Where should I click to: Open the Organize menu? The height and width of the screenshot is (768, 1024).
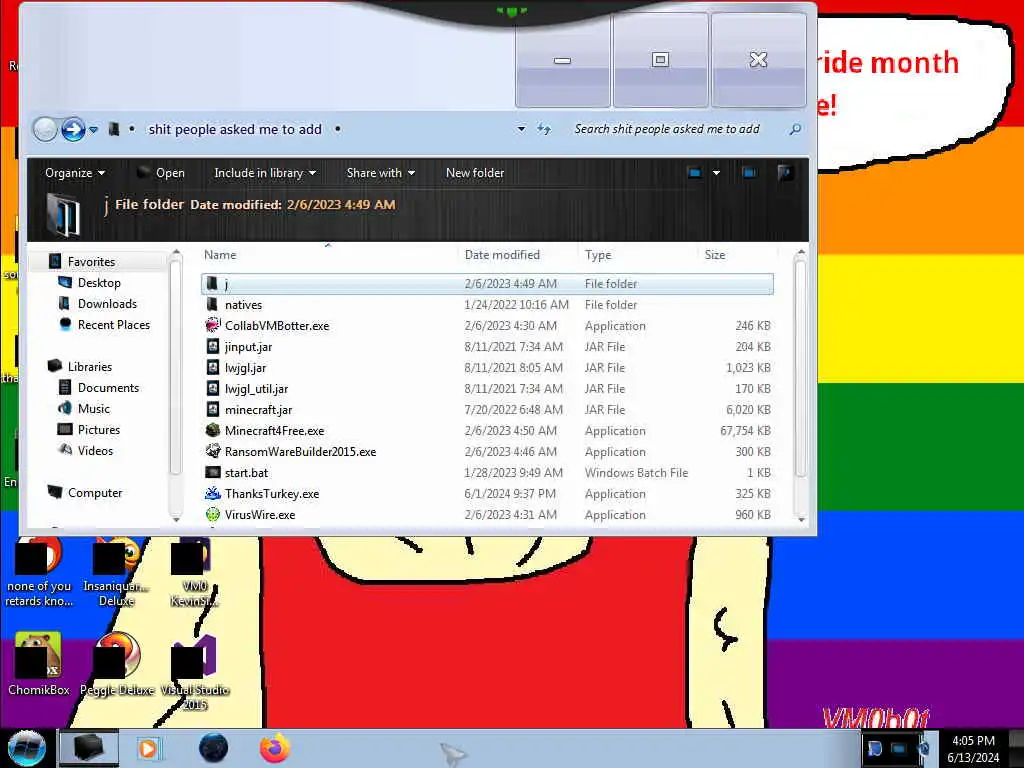tap(74, 173)
